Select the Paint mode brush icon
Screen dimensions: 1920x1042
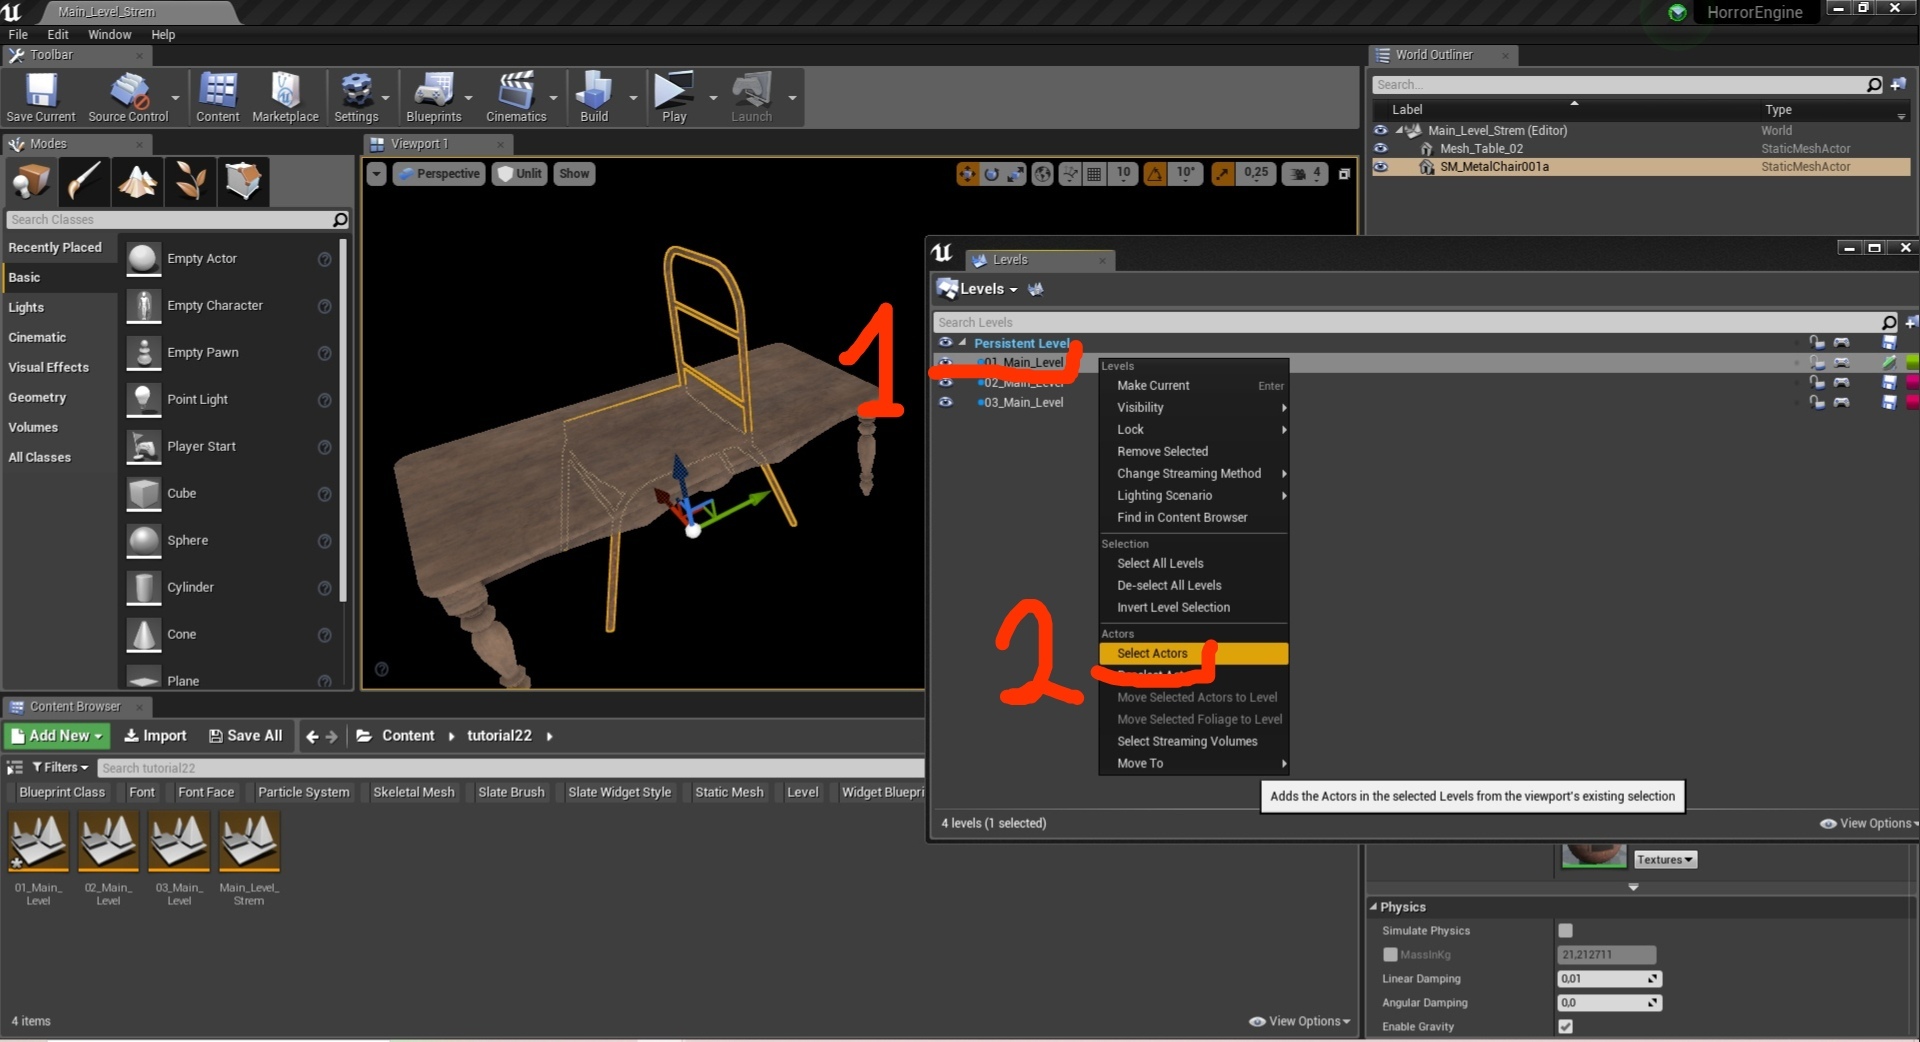84,181
